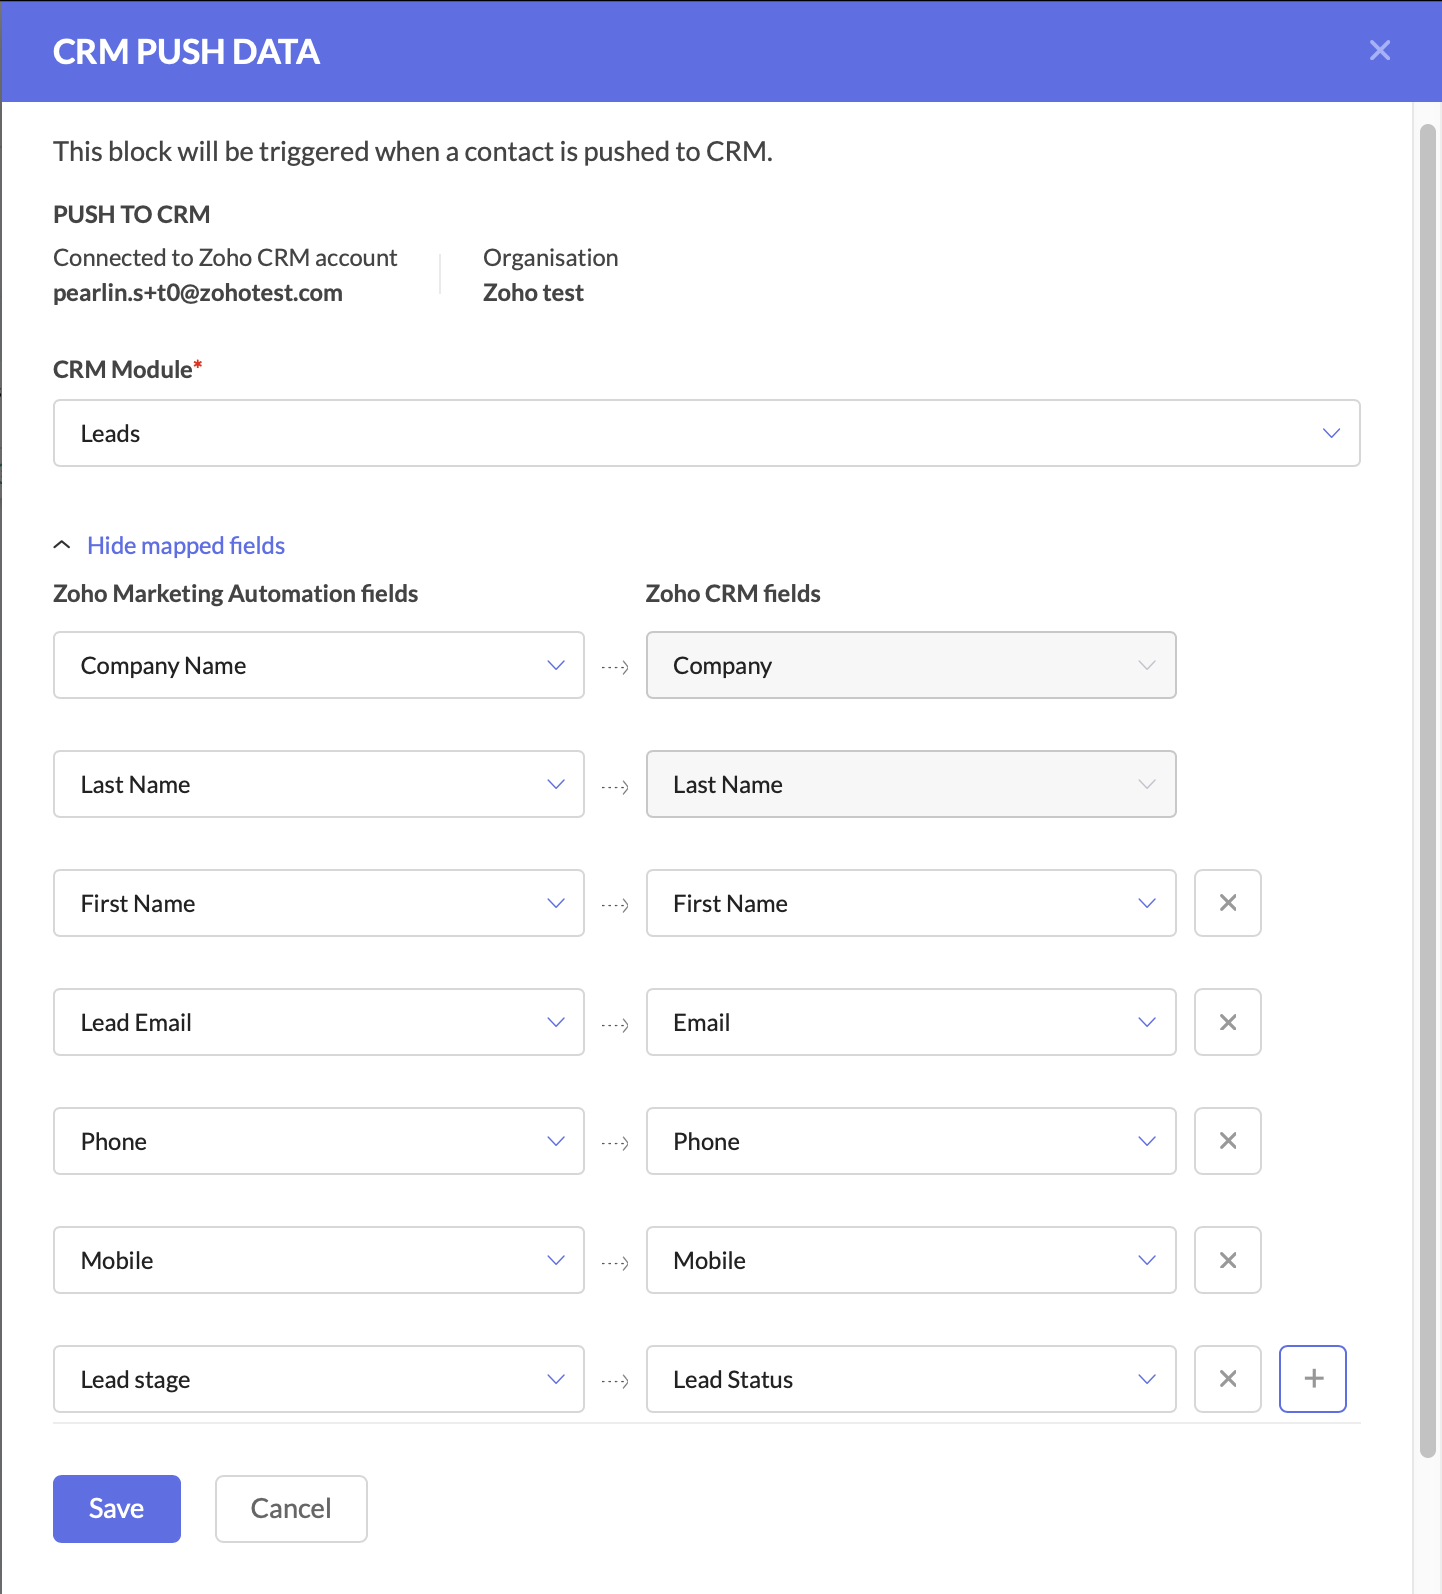This screenshot has height=1594, width=1442.
Task: Open the First Name automation field dropdown
Action: pos(319,903)
